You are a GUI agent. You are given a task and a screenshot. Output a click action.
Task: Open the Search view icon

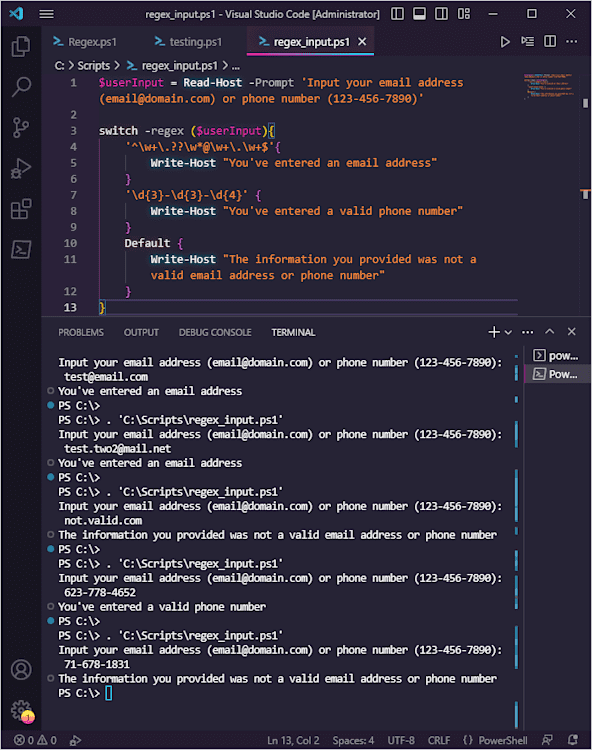(x=21, y=87)
